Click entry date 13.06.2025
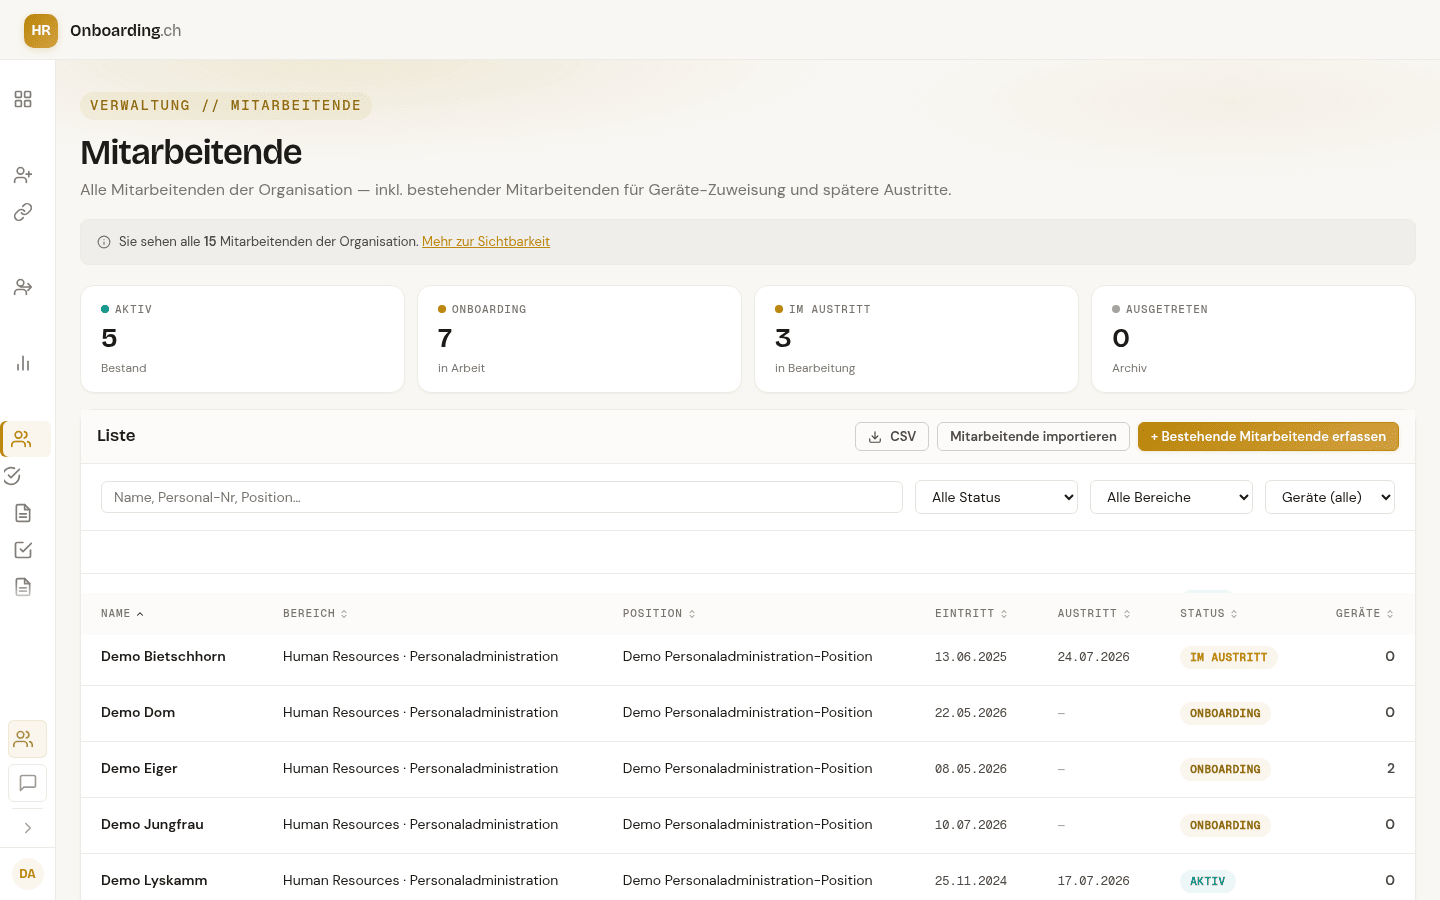Screen dimensions: 1440x900 pyautogui.click(x=971, y=658)
